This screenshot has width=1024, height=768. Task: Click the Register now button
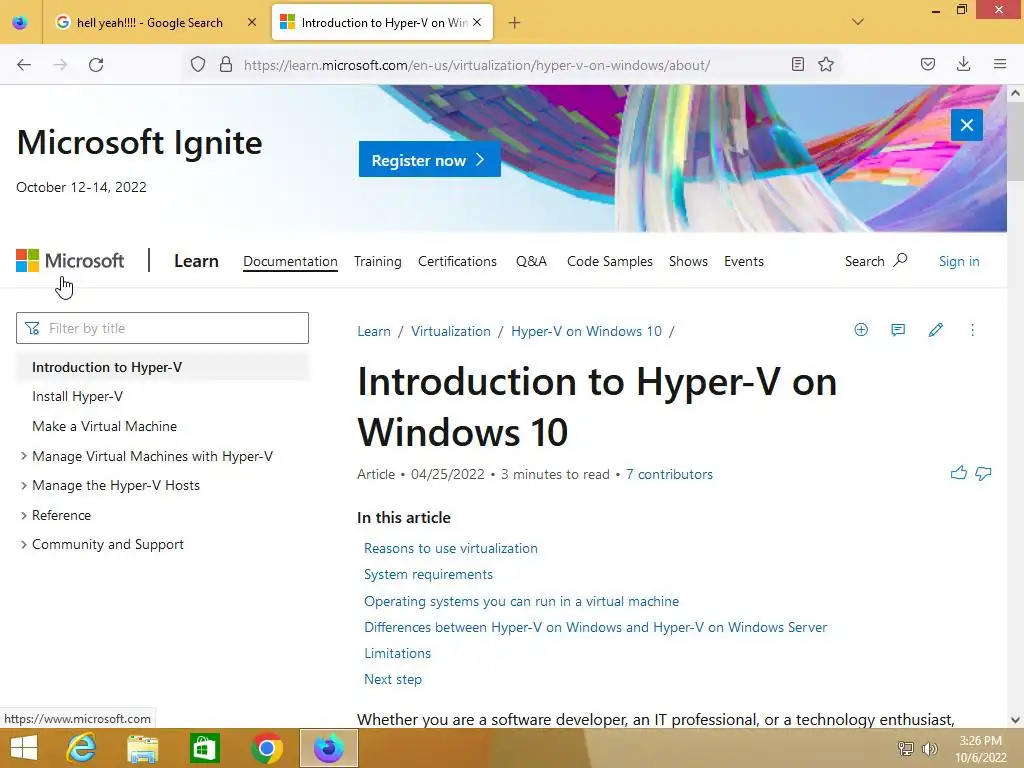(430, 159)
